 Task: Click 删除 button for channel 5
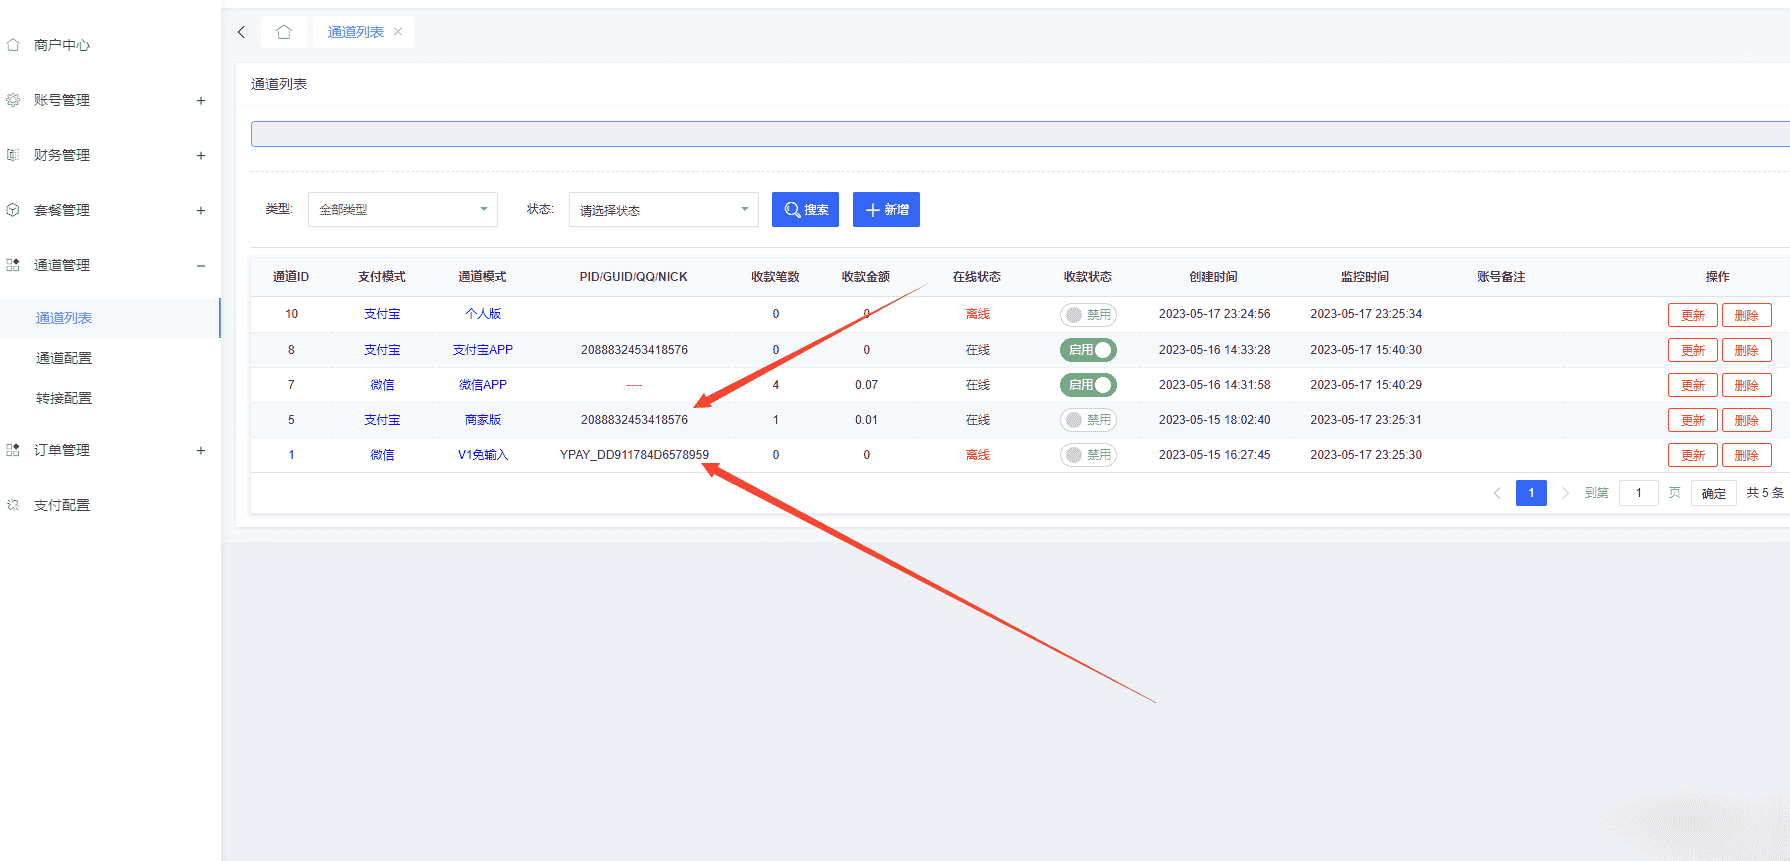[x=1746, y=420]
